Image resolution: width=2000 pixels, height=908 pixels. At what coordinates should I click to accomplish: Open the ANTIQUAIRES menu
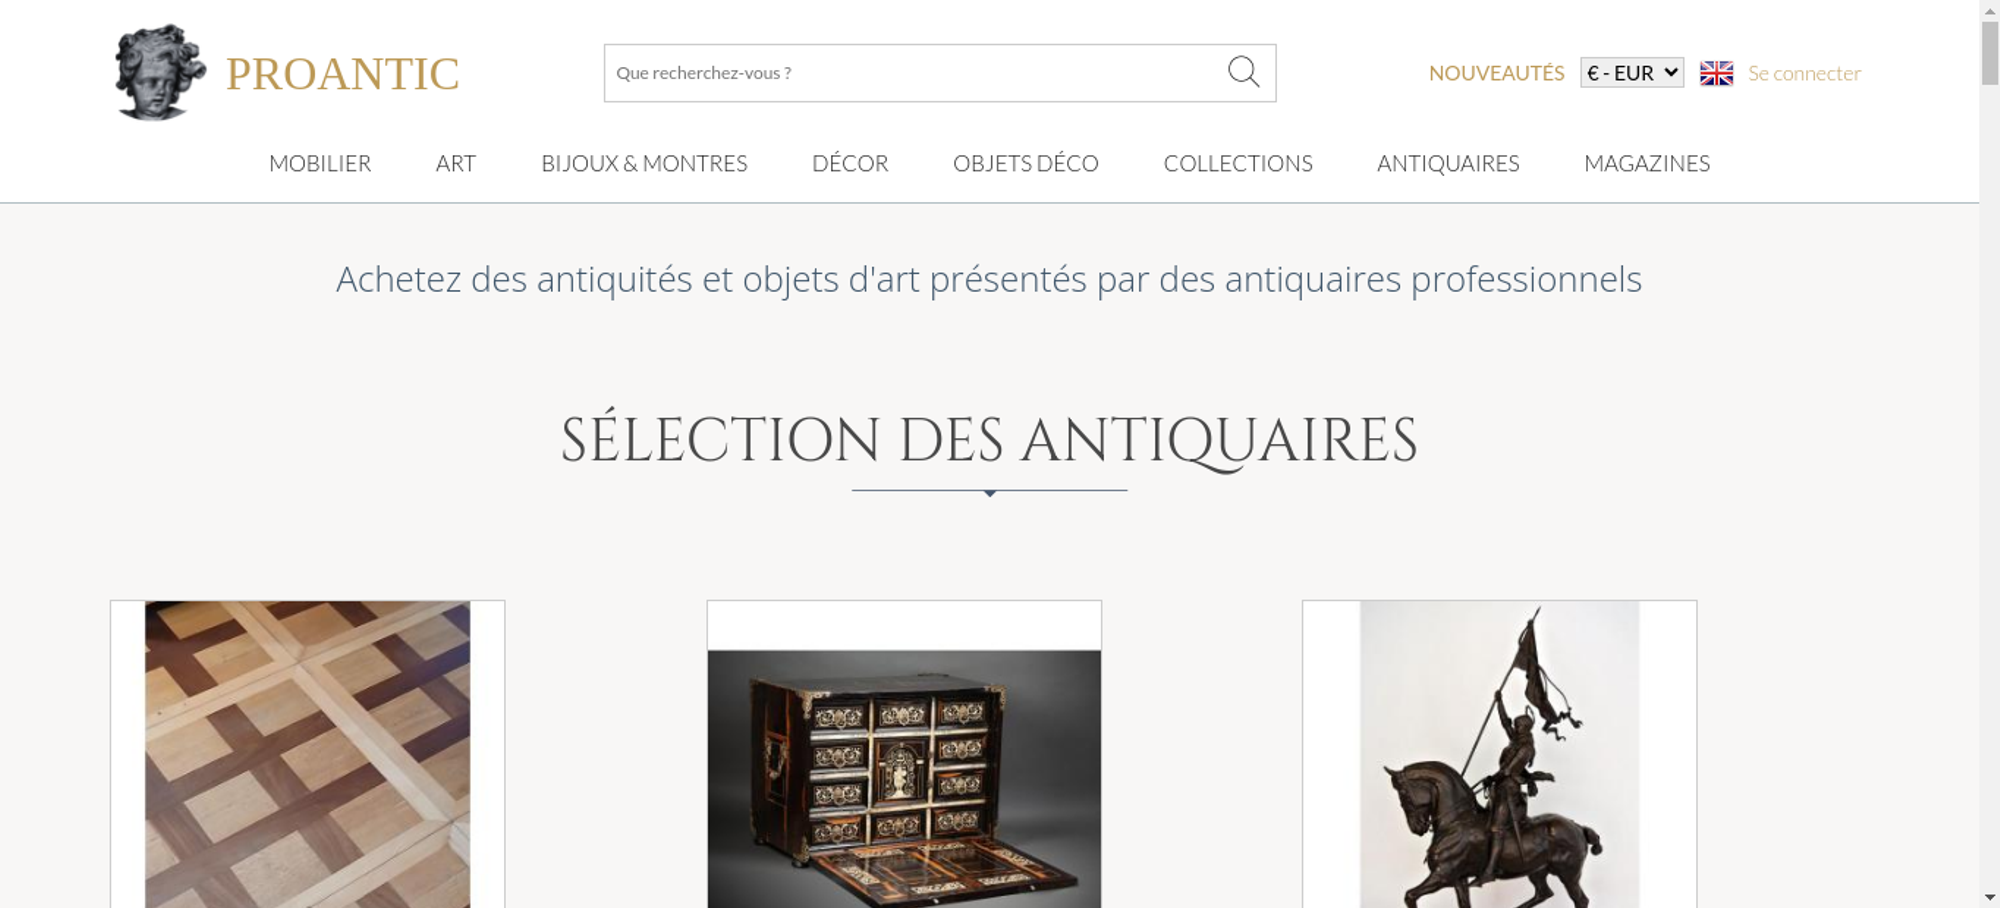pyautogui.click(x=1448, y=163)
